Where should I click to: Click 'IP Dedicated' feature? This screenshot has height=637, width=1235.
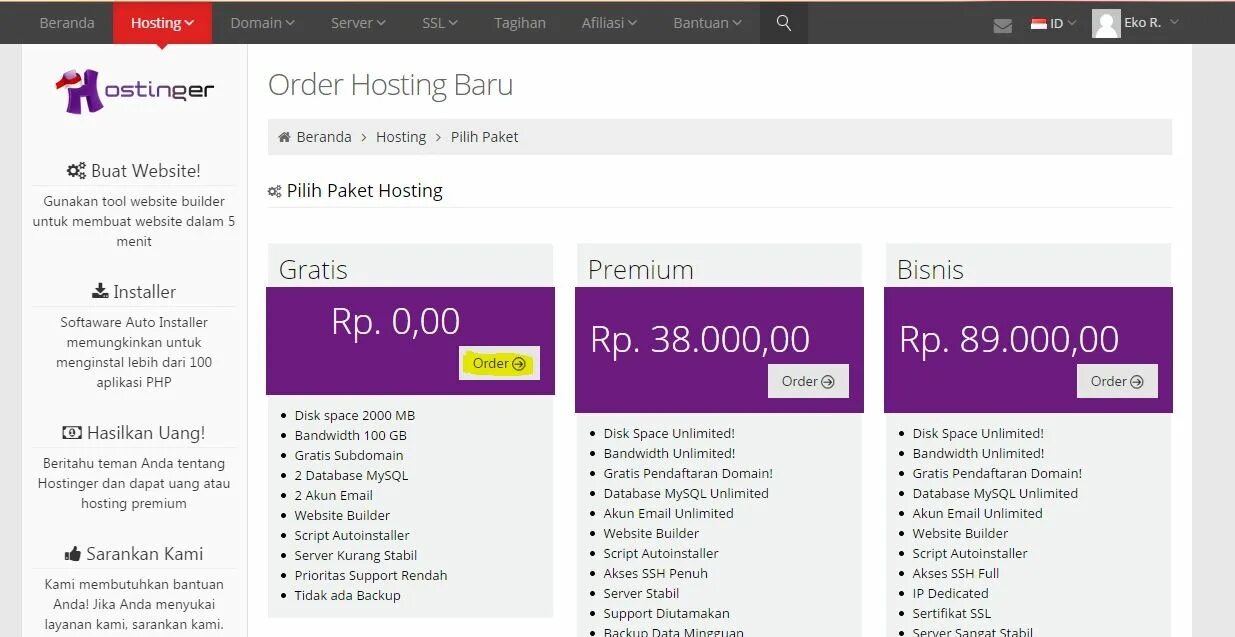[x=950, y=593]
